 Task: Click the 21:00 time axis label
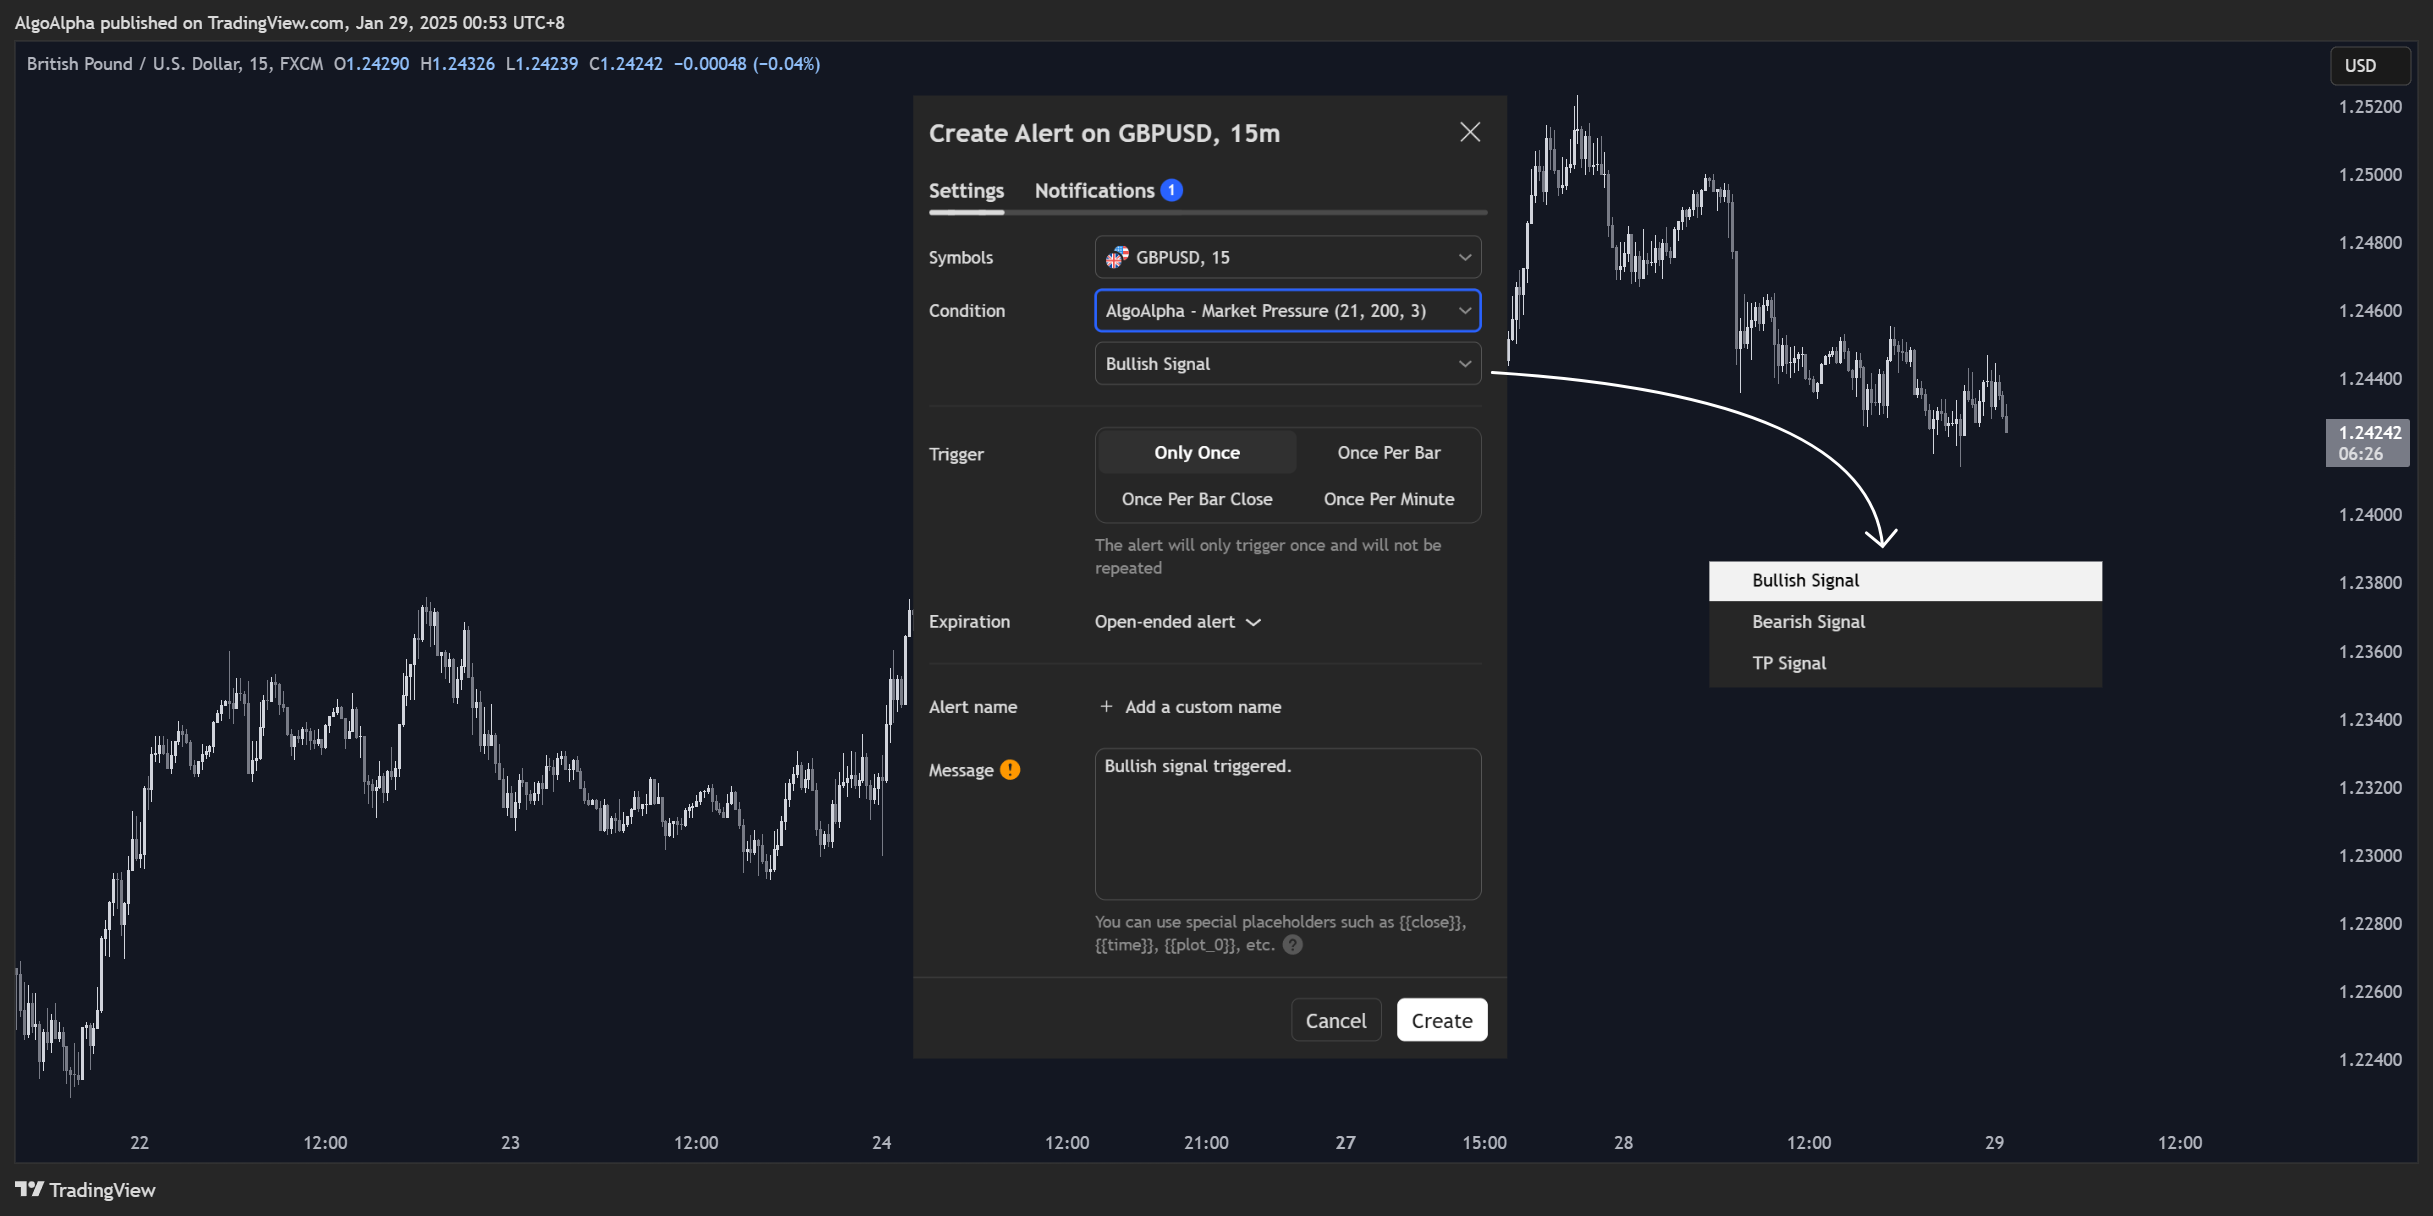[1206, 1143]
